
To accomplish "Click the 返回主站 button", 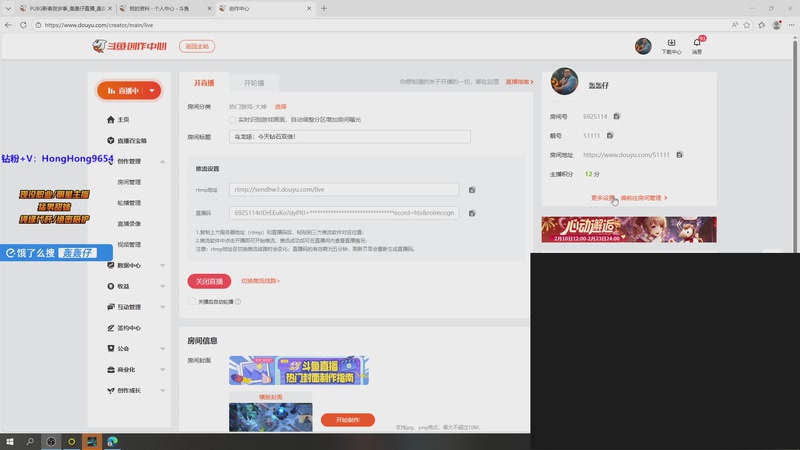I will tap(196, 46).
